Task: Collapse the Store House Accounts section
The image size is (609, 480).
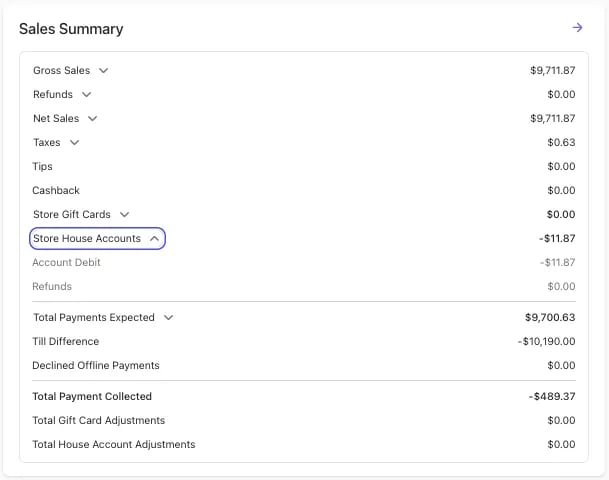Action: click(97, 238)
